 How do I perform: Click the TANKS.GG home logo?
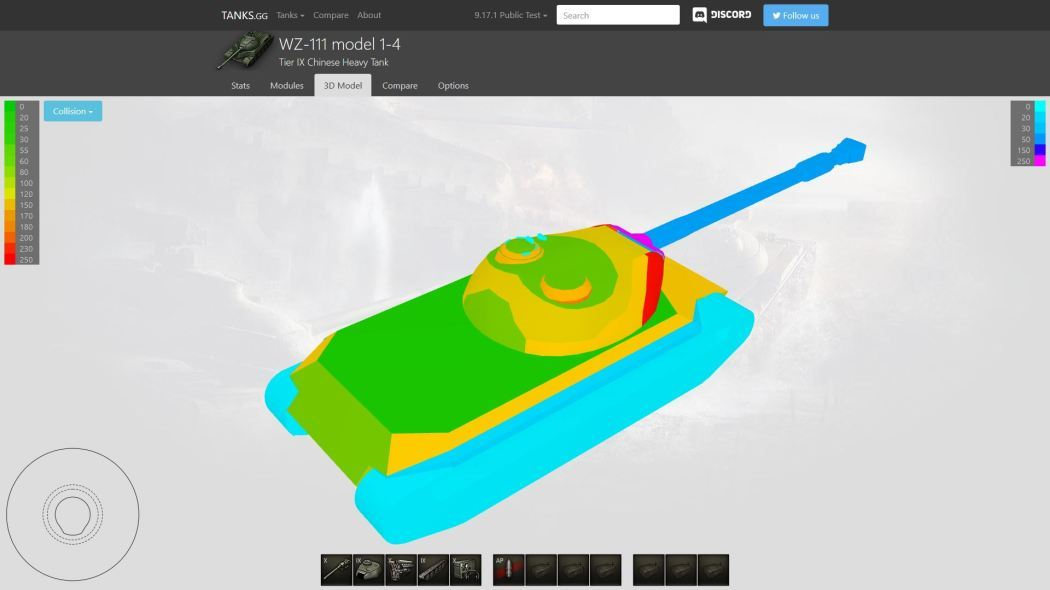point(244,15)
